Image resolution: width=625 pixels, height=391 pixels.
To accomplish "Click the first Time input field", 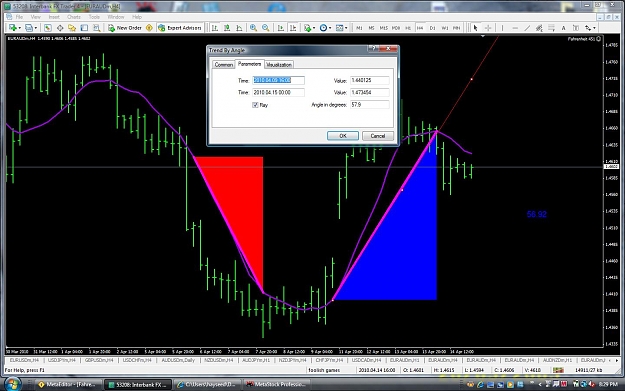I will click(279, 80).
